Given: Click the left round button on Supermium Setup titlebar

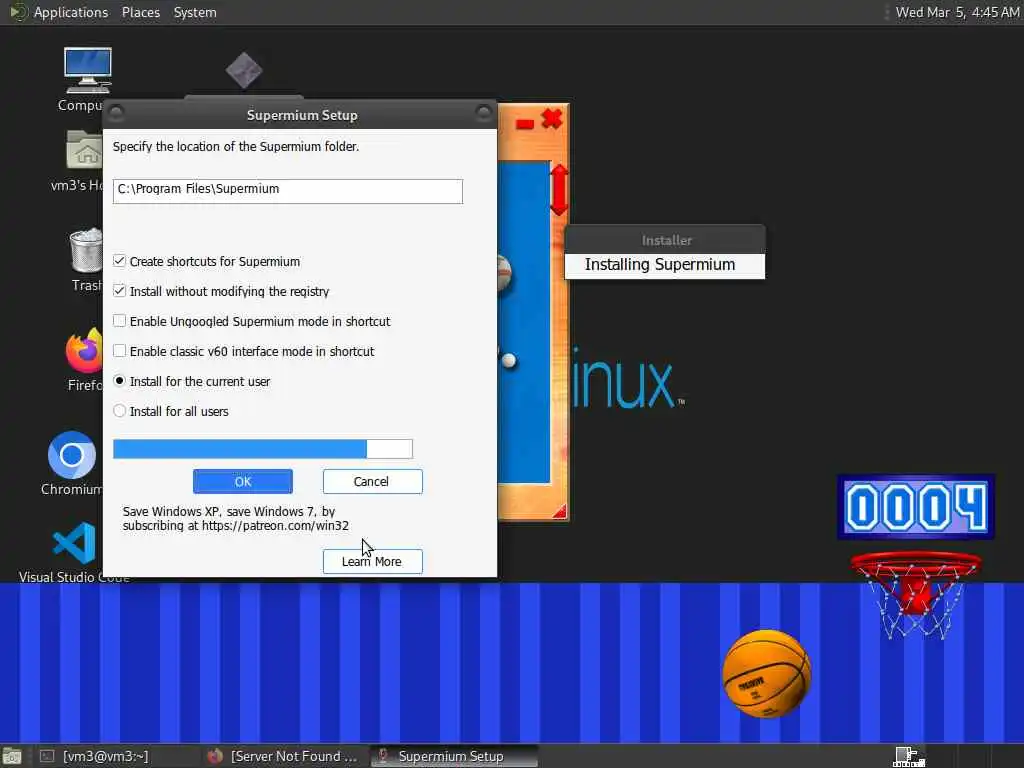Looking at the screenshot, I should pyautogui.click(x=116, y=114).
